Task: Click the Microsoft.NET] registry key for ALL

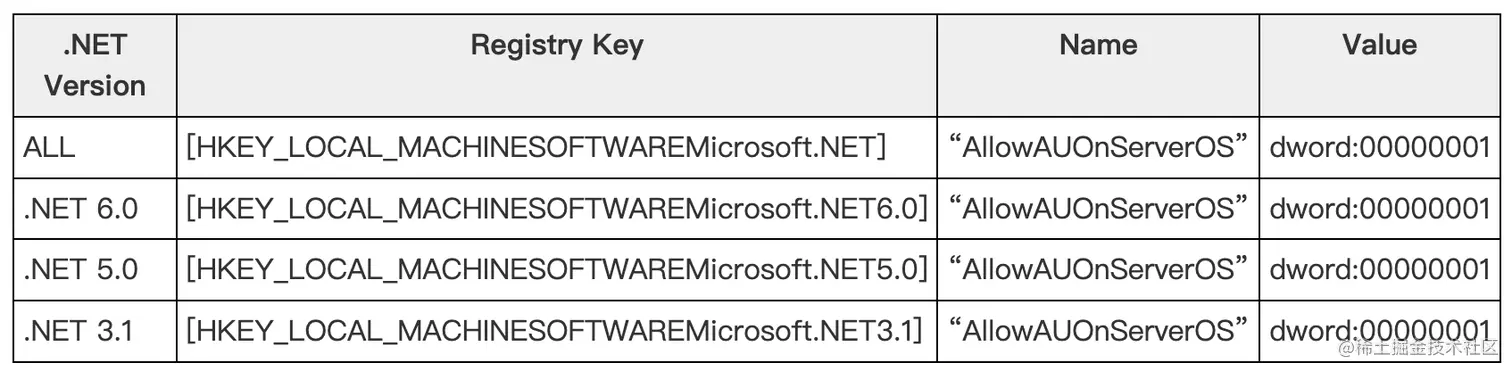Action: (x=536, y=148)
